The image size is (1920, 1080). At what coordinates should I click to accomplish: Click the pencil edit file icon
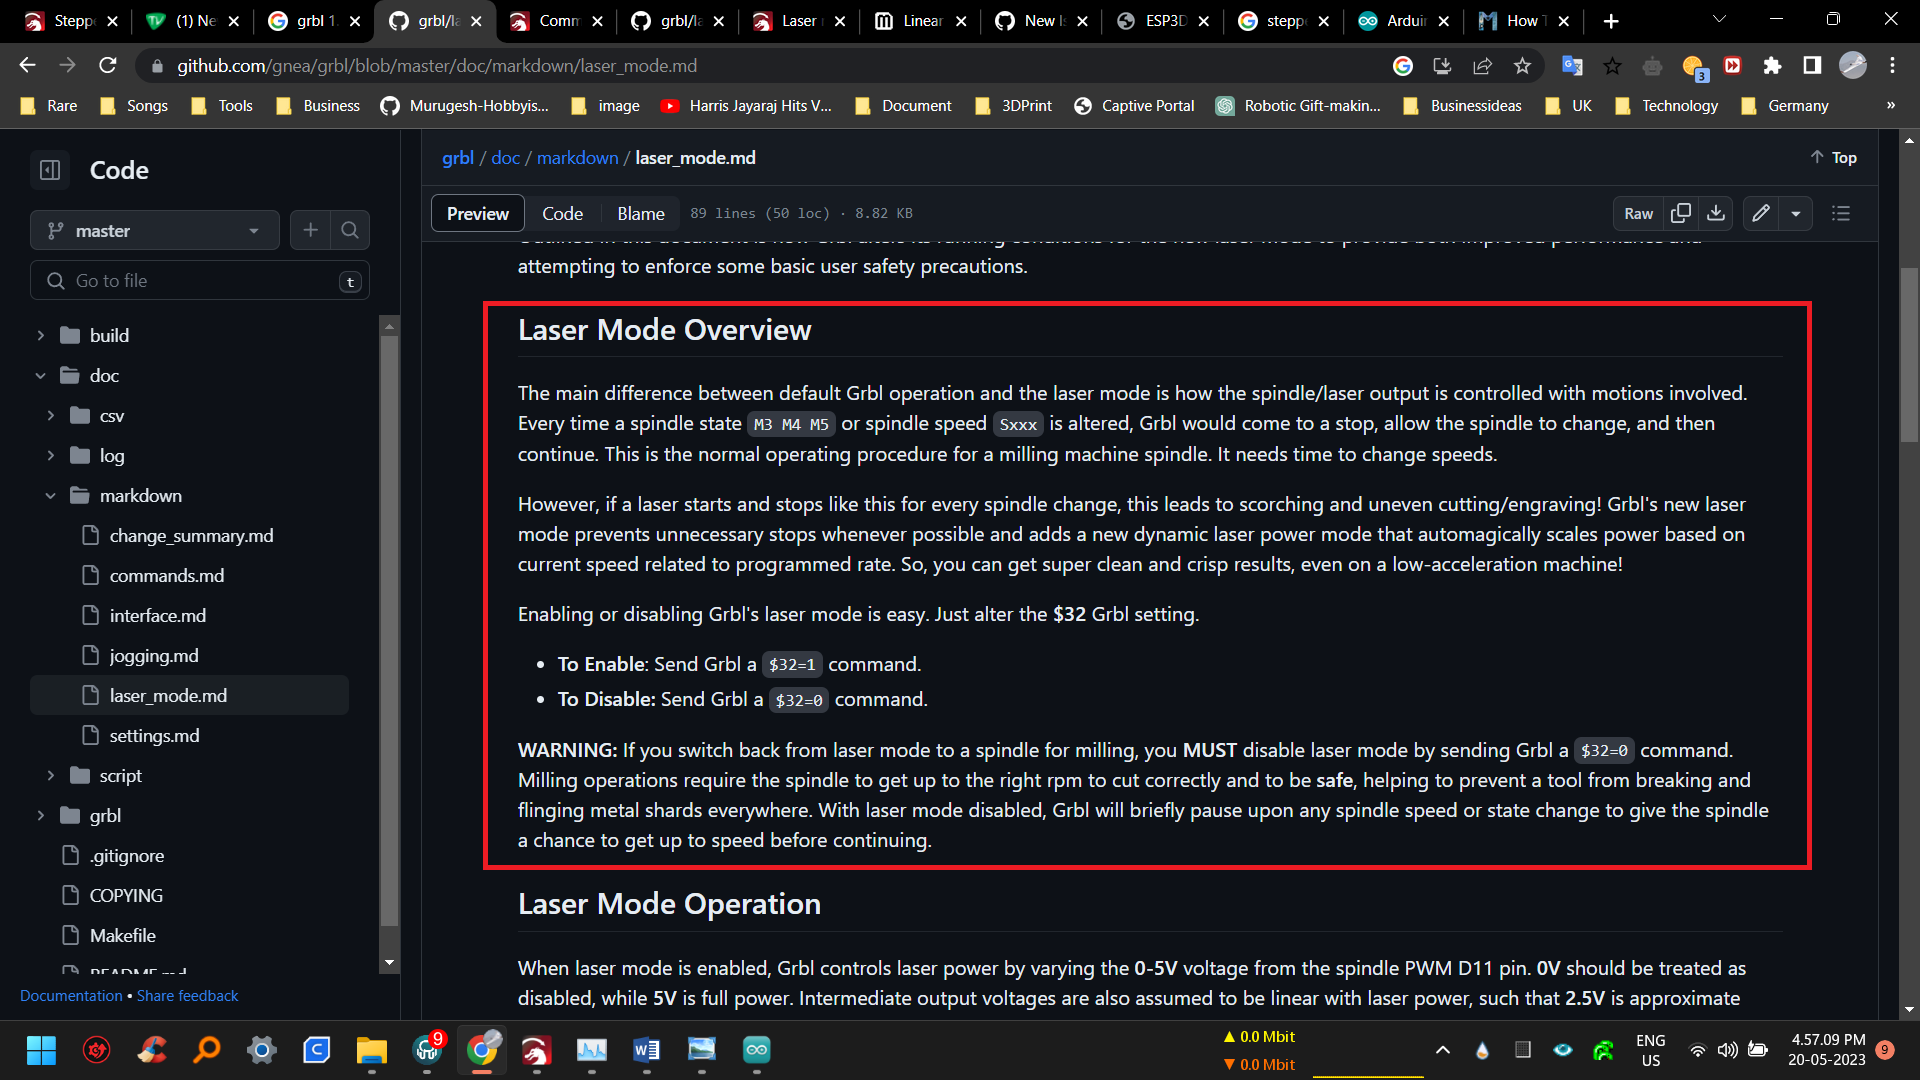pos(1761,213)
